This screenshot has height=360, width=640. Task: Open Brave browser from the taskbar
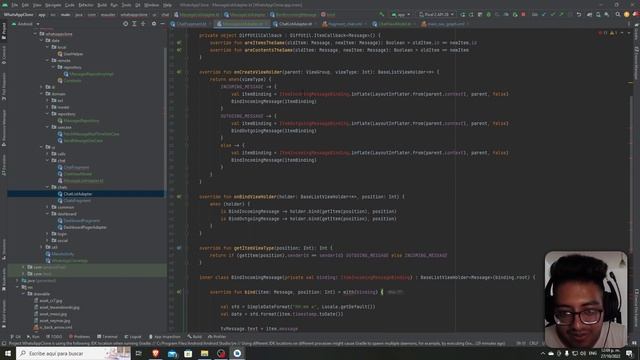click(155, 353)
